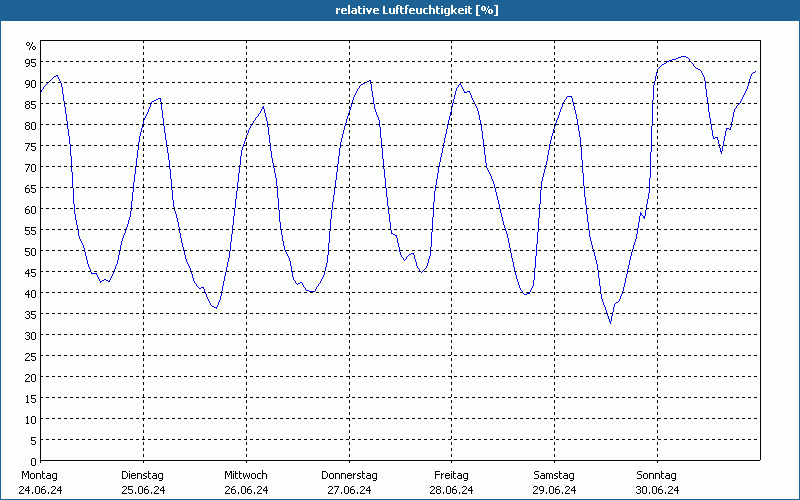This screenshot has height=500, width=800.
Task: Click the y-axis value 50
Action: (x=31, y=252)
